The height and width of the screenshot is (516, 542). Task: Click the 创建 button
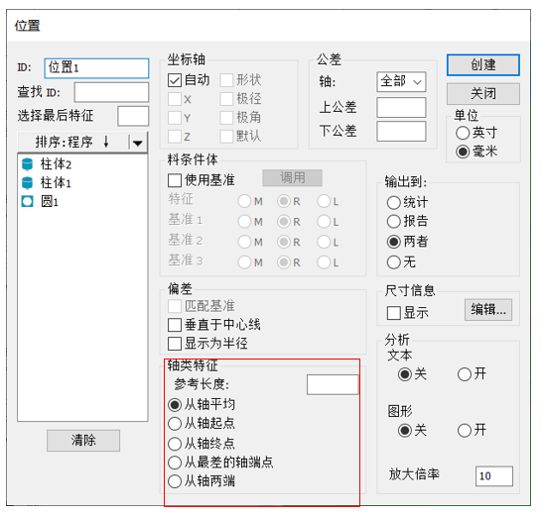coord(483,65)
